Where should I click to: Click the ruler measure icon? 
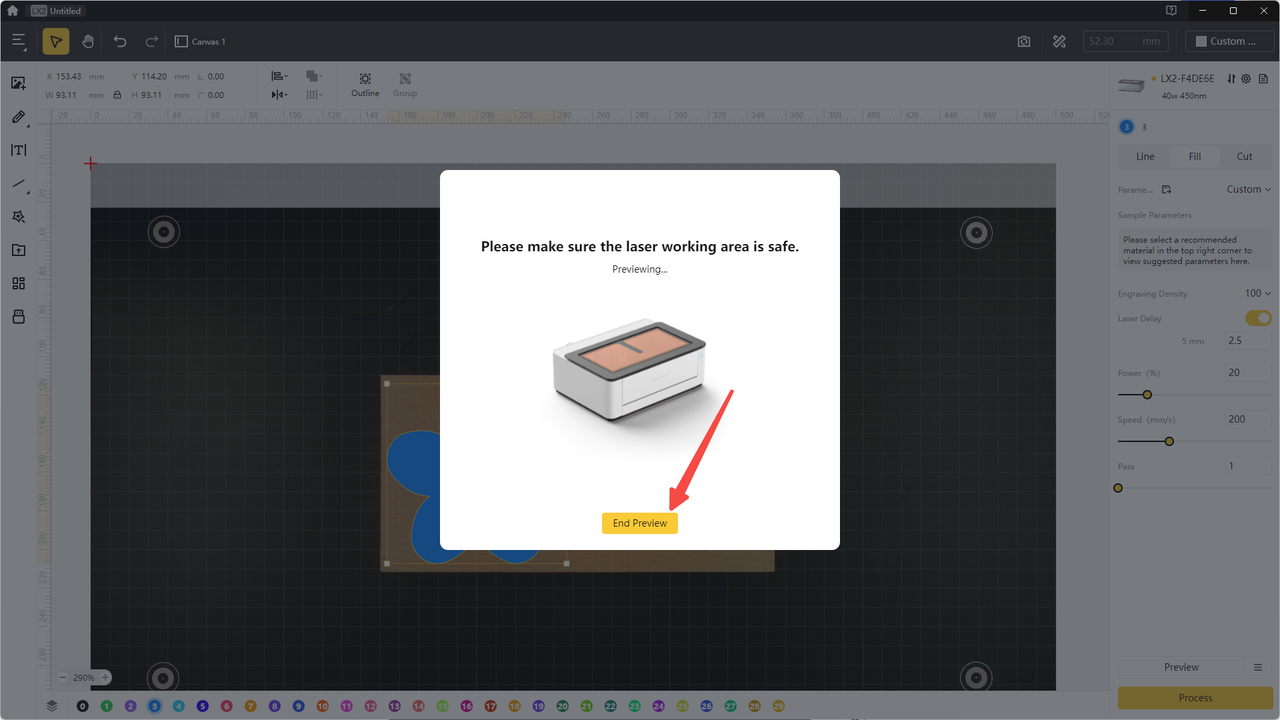(1059, 42)
